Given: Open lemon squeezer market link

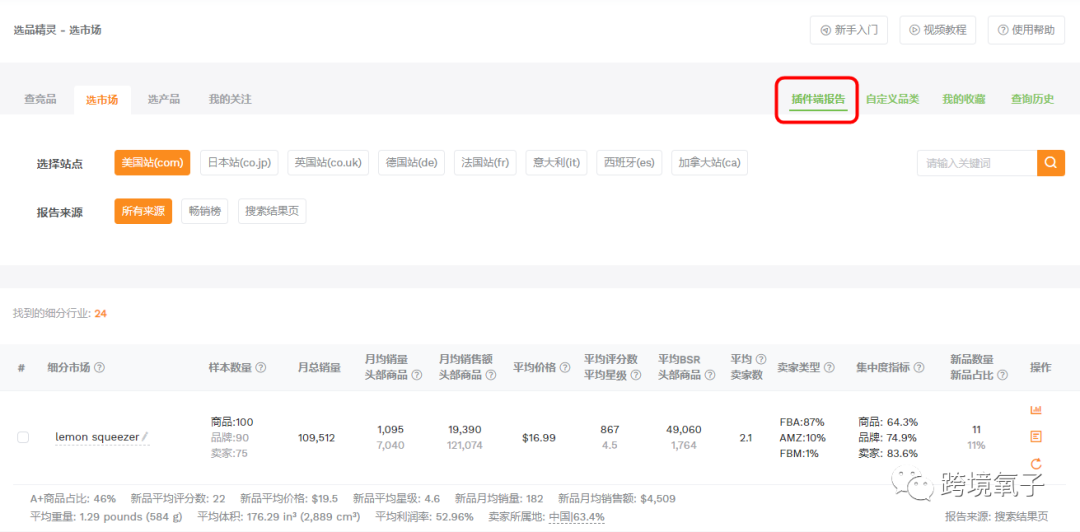Looking at the screenshot, I should pos(97,437).
